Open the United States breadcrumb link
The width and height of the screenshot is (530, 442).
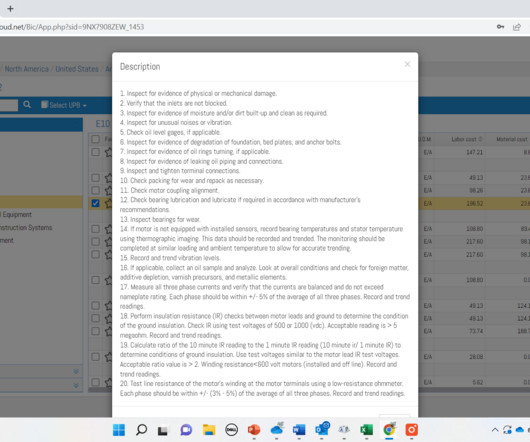pos(77,69)
